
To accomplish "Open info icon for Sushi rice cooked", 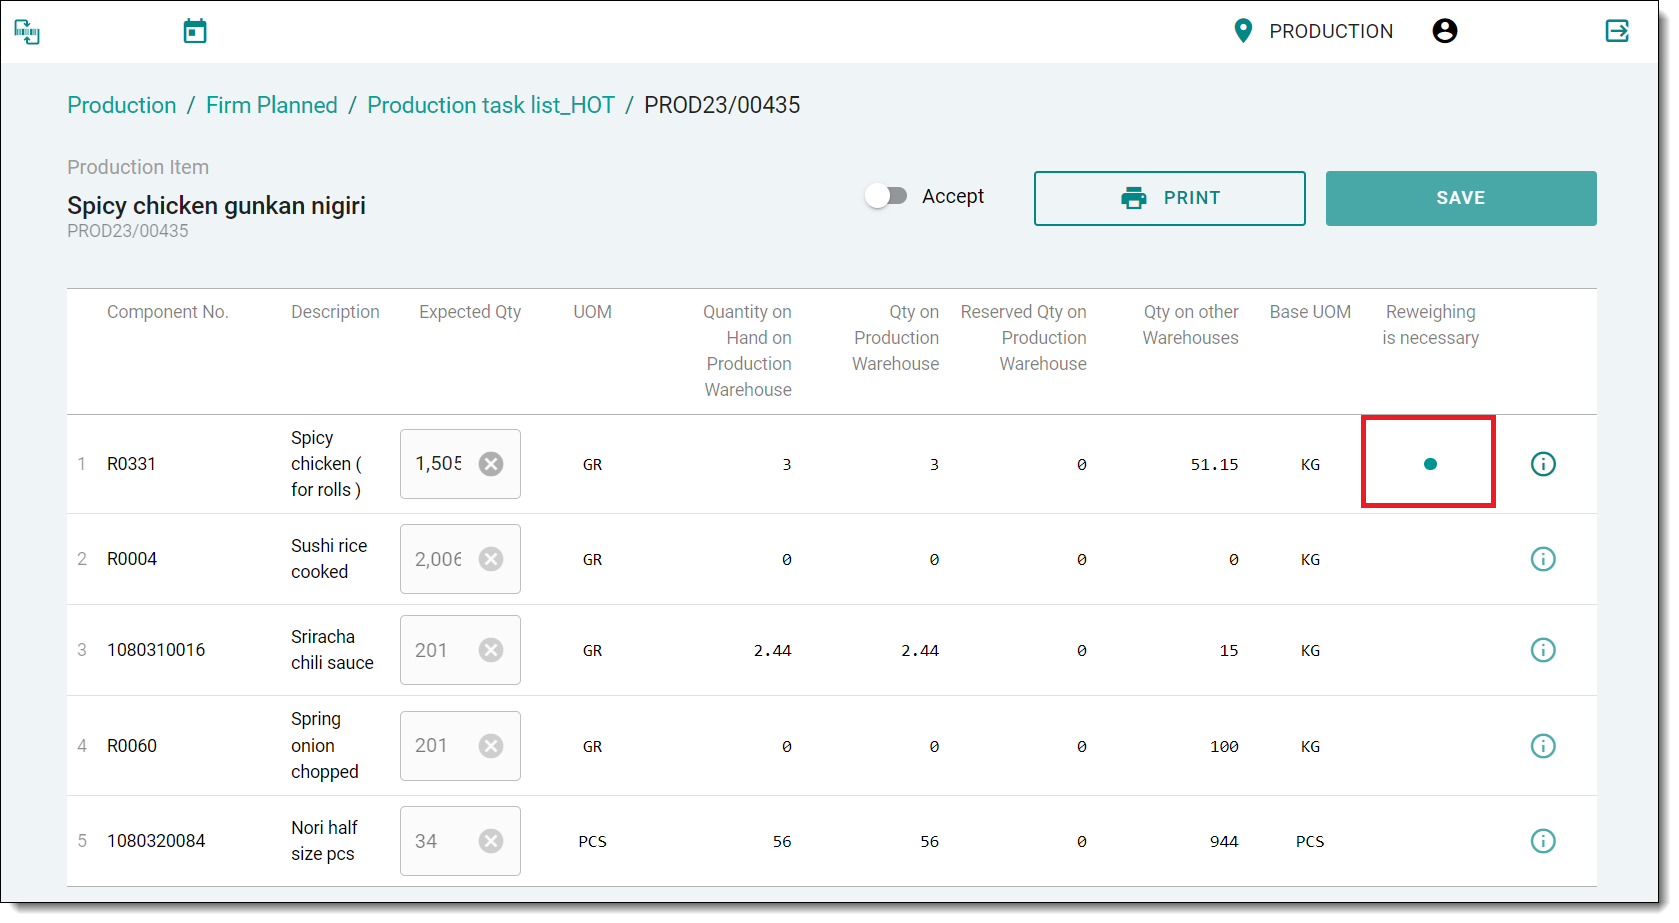I will click(x=1543, y=559).
